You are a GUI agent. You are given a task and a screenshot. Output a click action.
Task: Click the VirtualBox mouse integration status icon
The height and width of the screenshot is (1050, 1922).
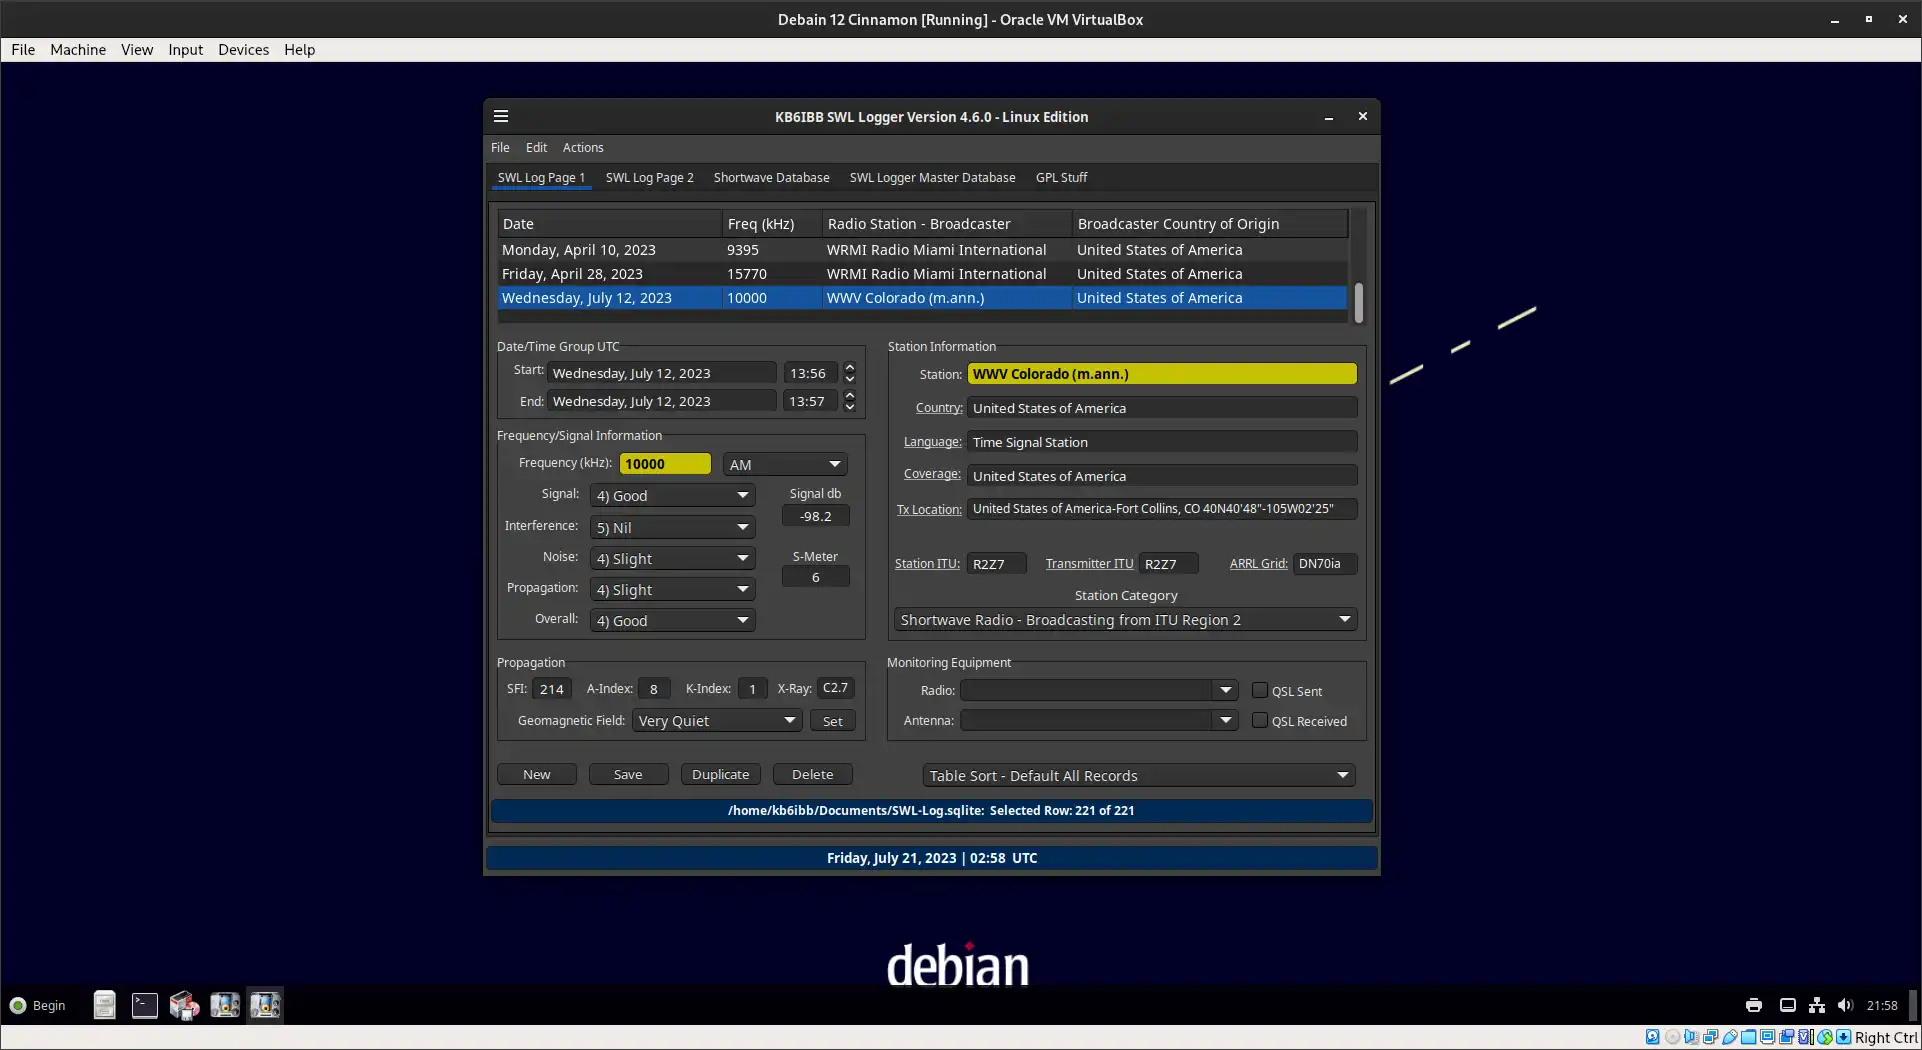[x=1825, y=1037]
